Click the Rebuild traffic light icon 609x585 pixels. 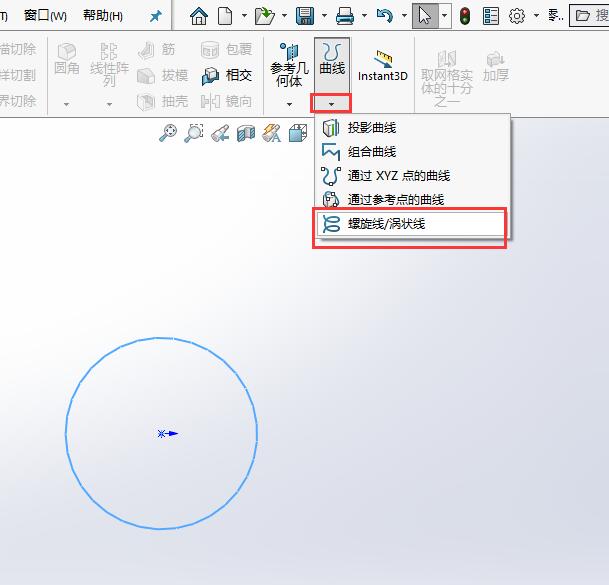465,16
